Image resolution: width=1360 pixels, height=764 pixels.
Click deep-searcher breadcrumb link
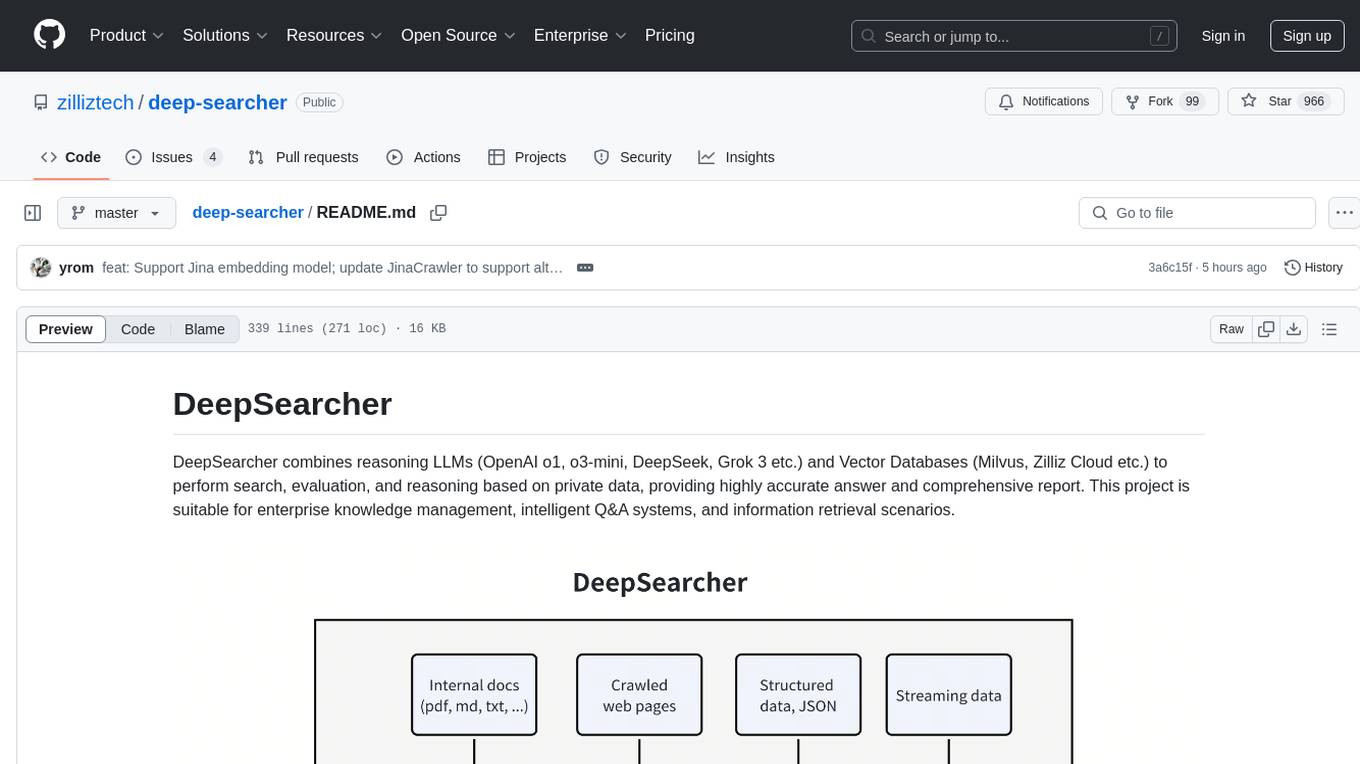click(248, 213)
